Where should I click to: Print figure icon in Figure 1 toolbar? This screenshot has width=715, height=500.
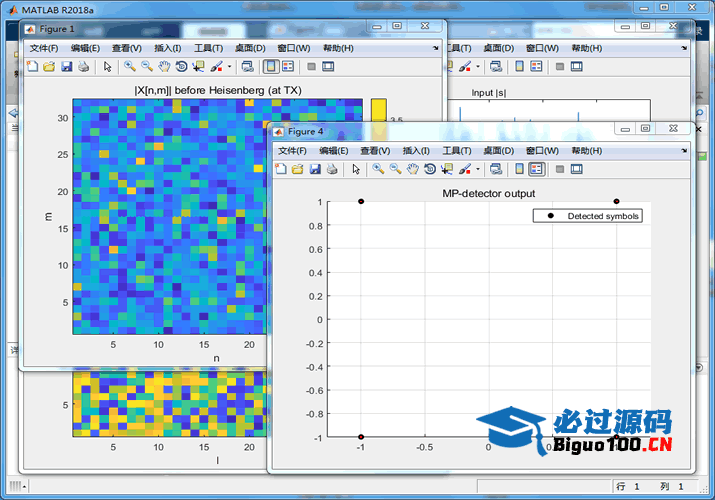coord(83,67)
